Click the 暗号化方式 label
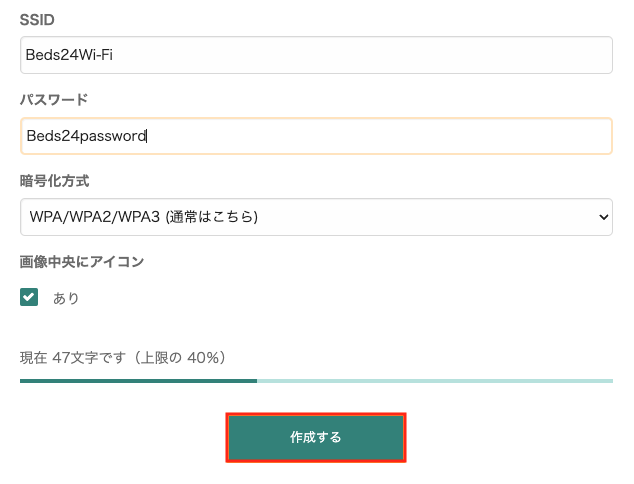The image size is (634, 484). pyautogui.click(x=54, y=181)
